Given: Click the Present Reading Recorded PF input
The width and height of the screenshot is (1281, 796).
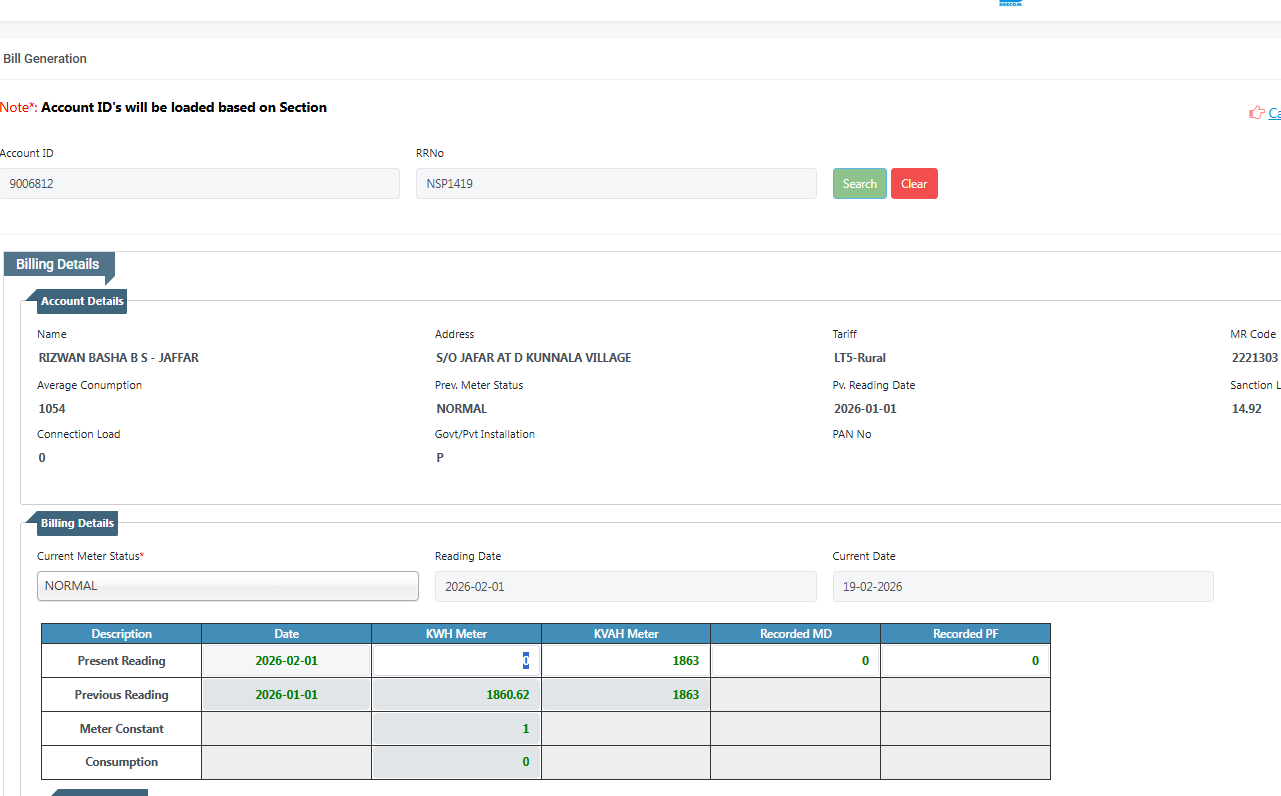Looking at the screenshot, I should (965, 661).
